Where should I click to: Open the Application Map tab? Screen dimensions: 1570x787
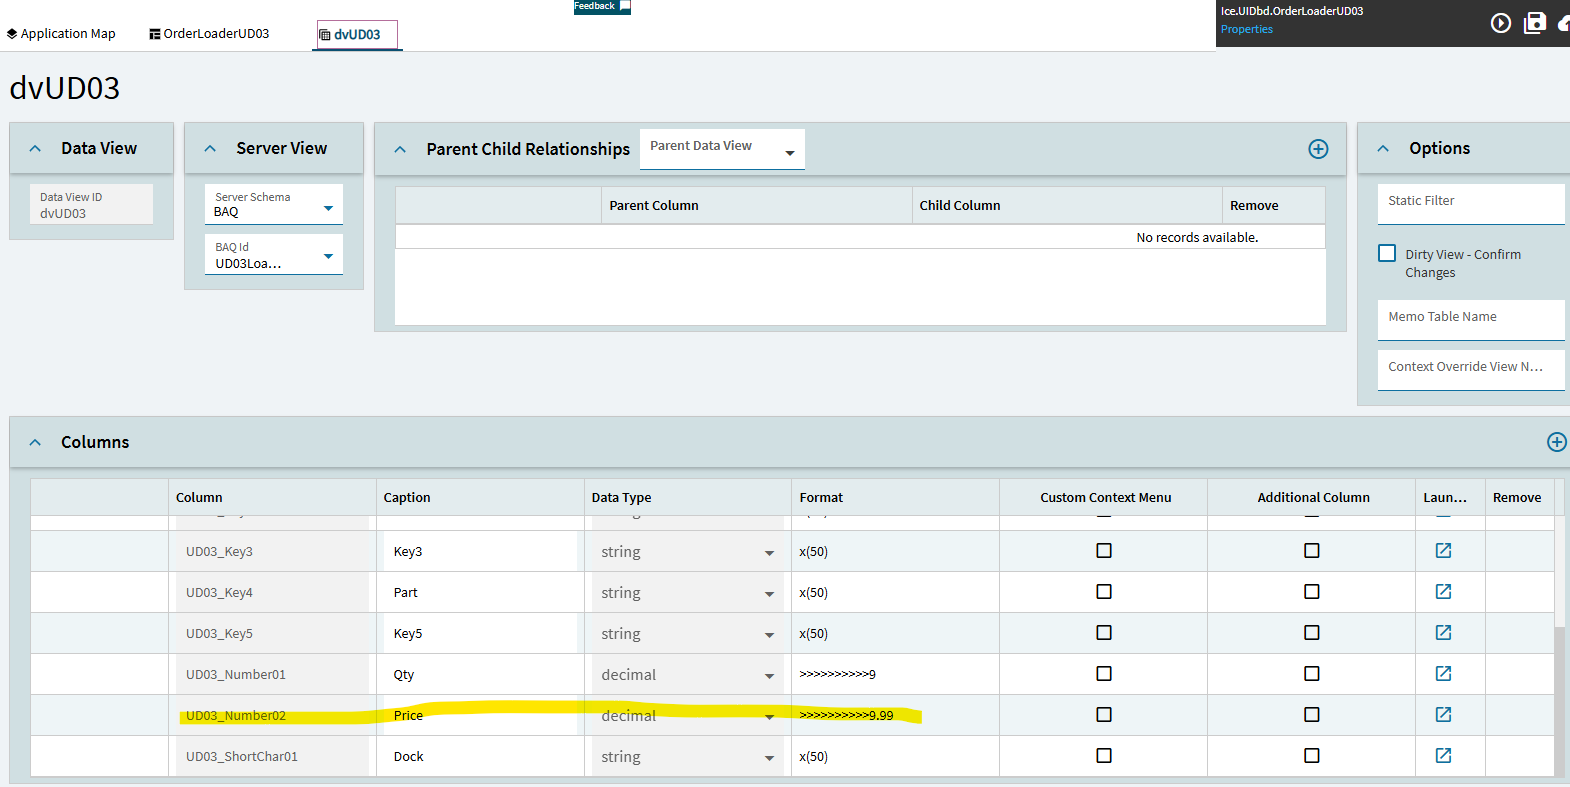(61, 34)
